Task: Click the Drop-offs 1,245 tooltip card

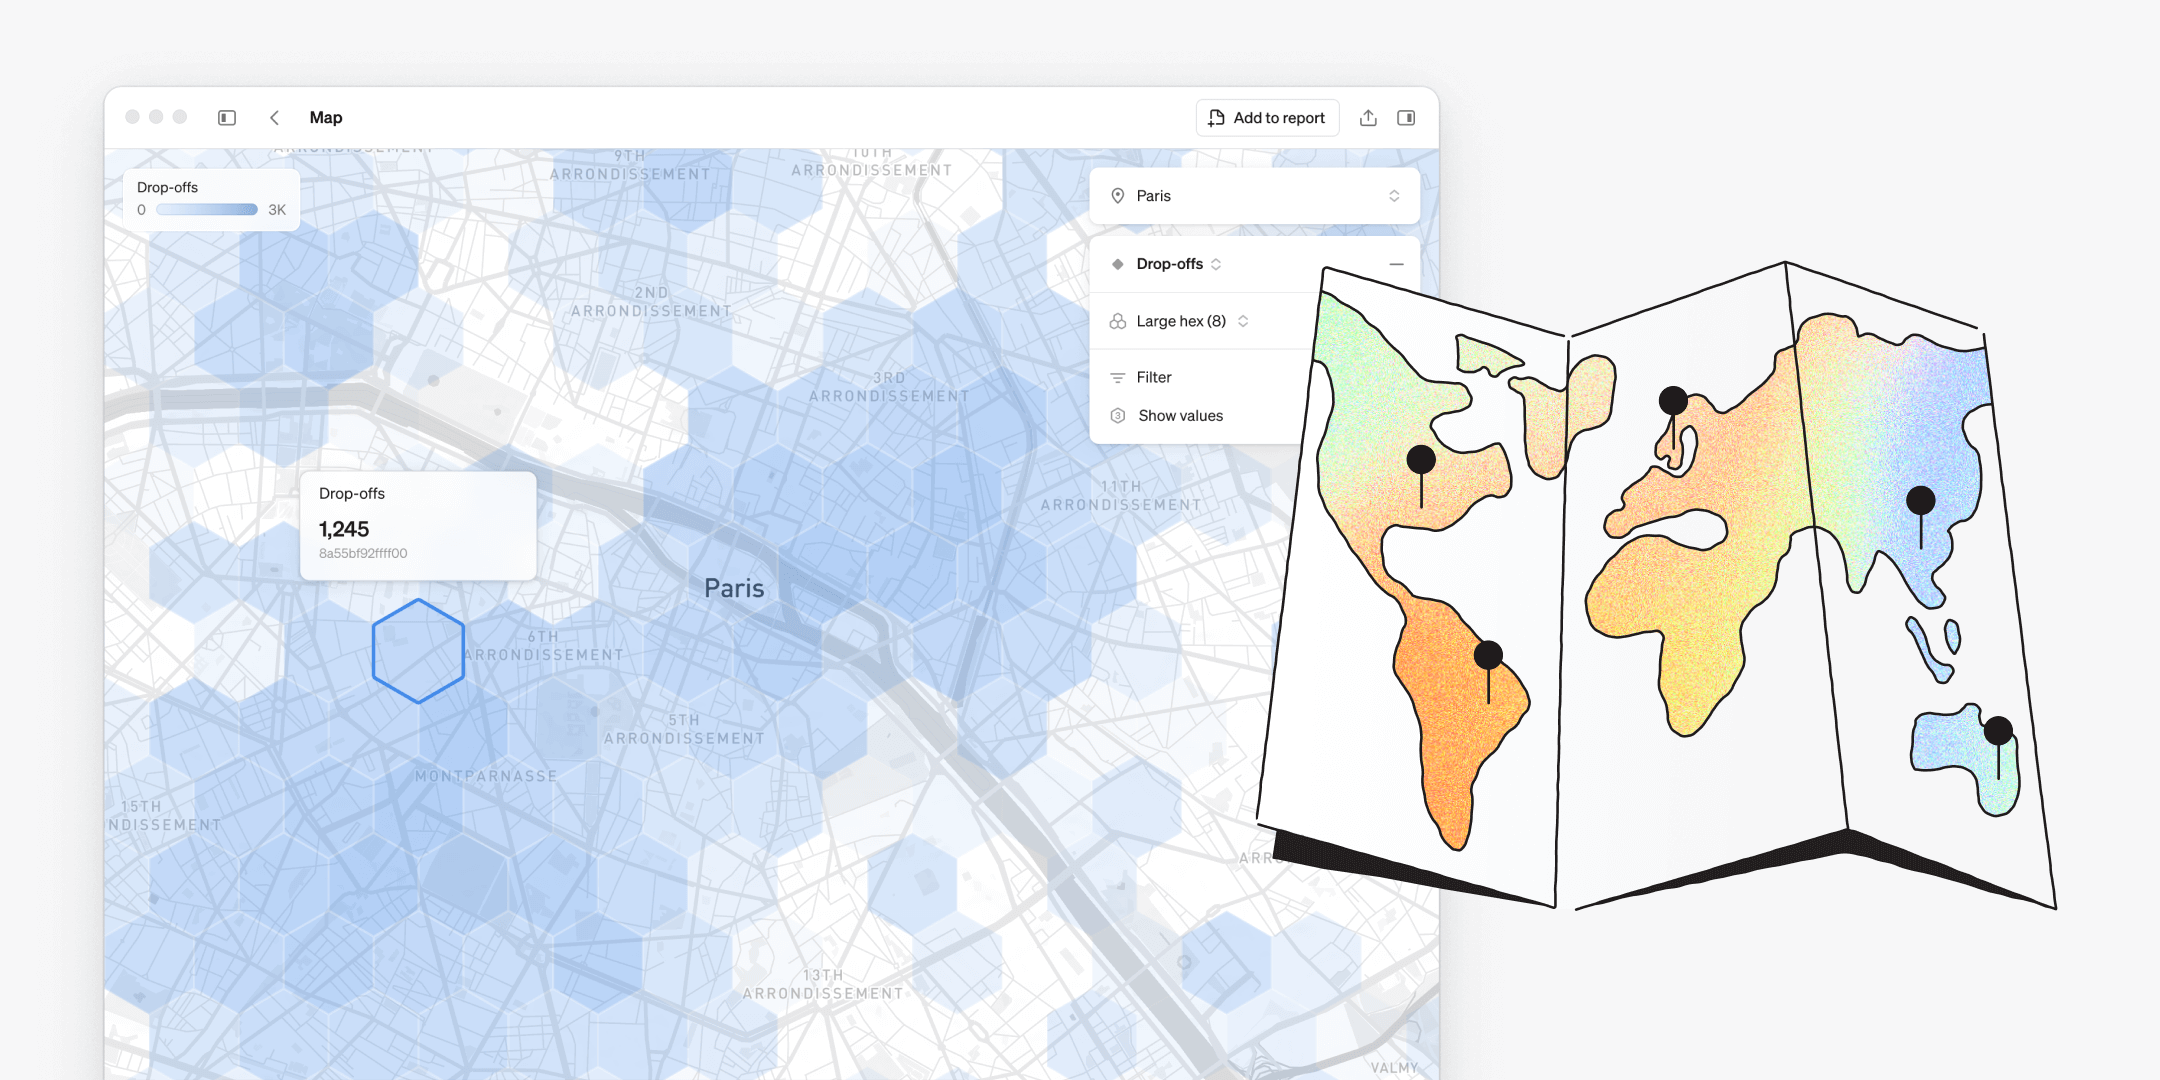Action: [418, 525]
